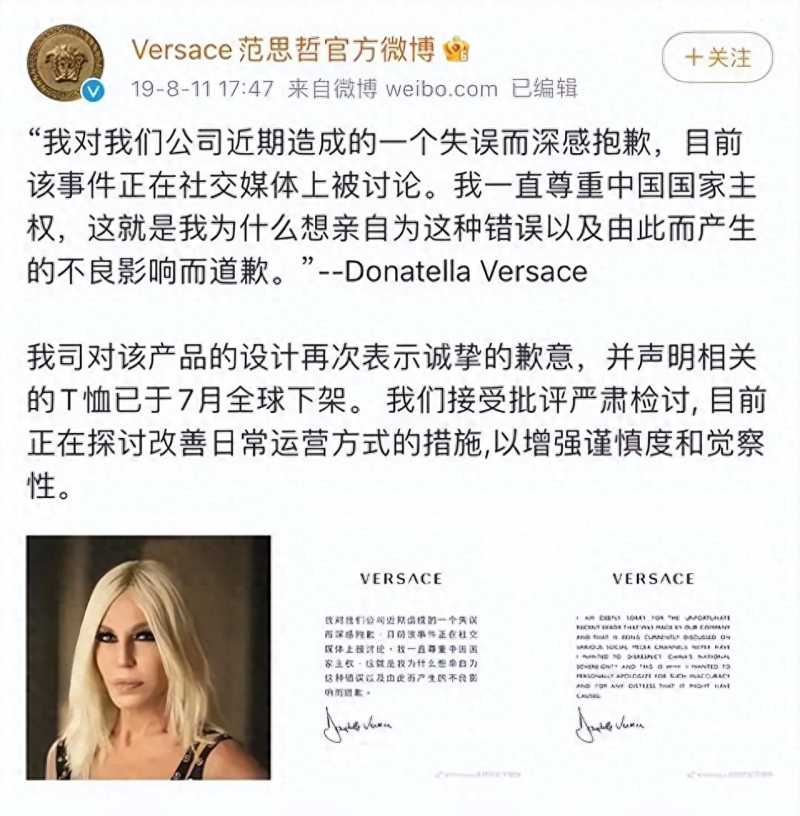
Task: Click the 来自微博 source label
Action: 332,89
